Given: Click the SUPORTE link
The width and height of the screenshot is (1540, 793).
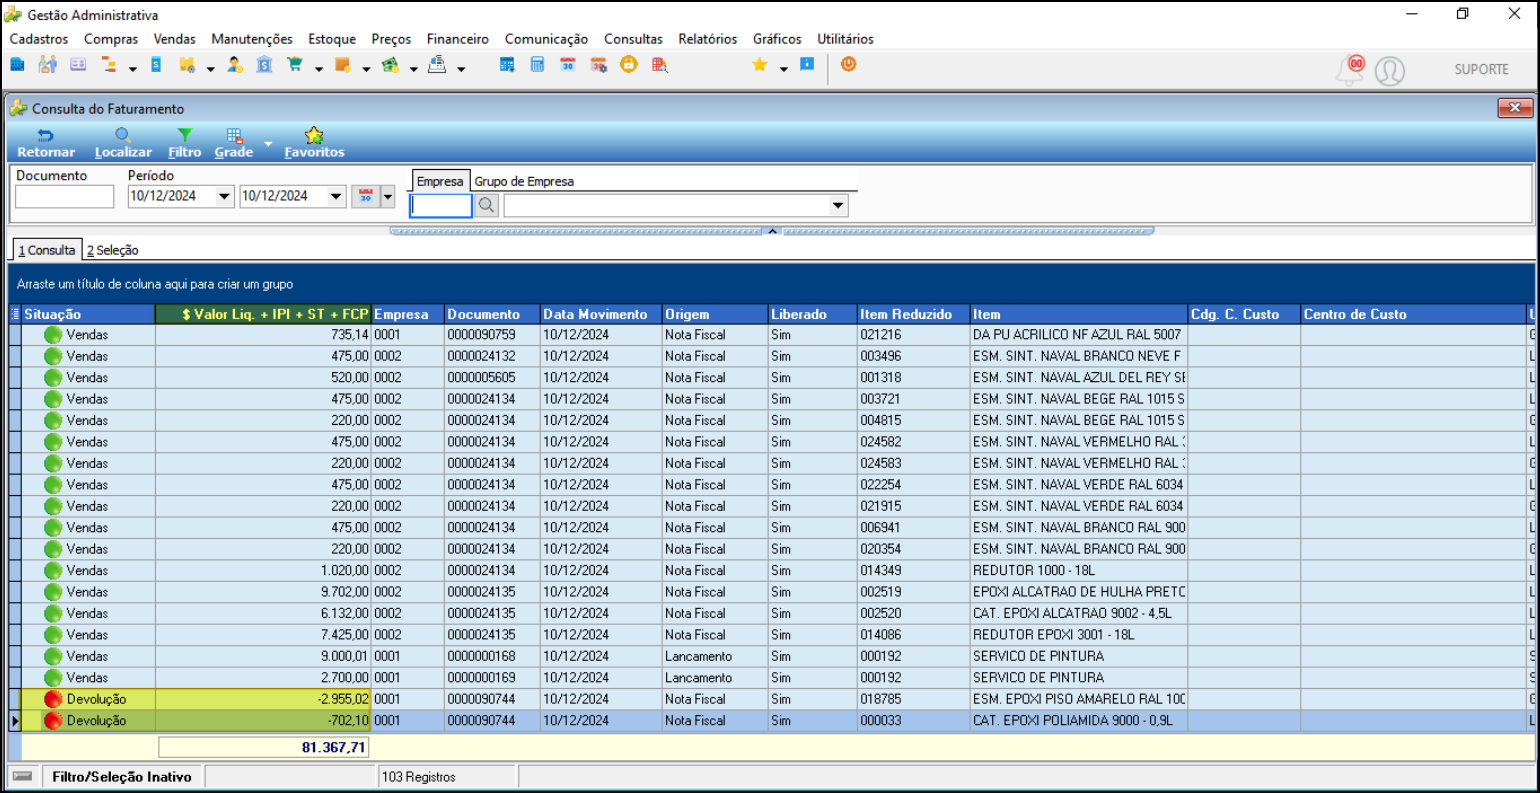Looking at the screenshot, I should click(1481, 69).
